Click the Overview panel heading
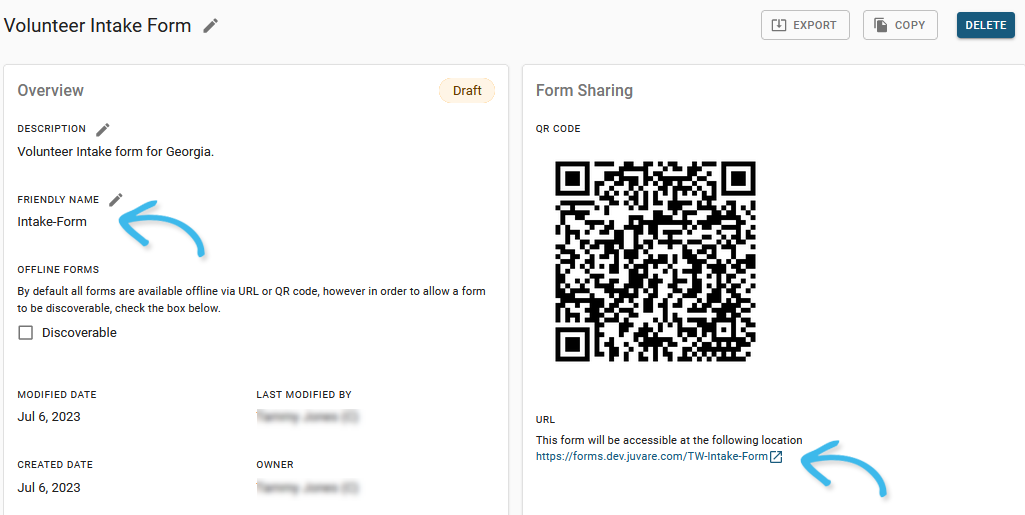Screen dimensions: 1025x515 click(x=51, y=90)
